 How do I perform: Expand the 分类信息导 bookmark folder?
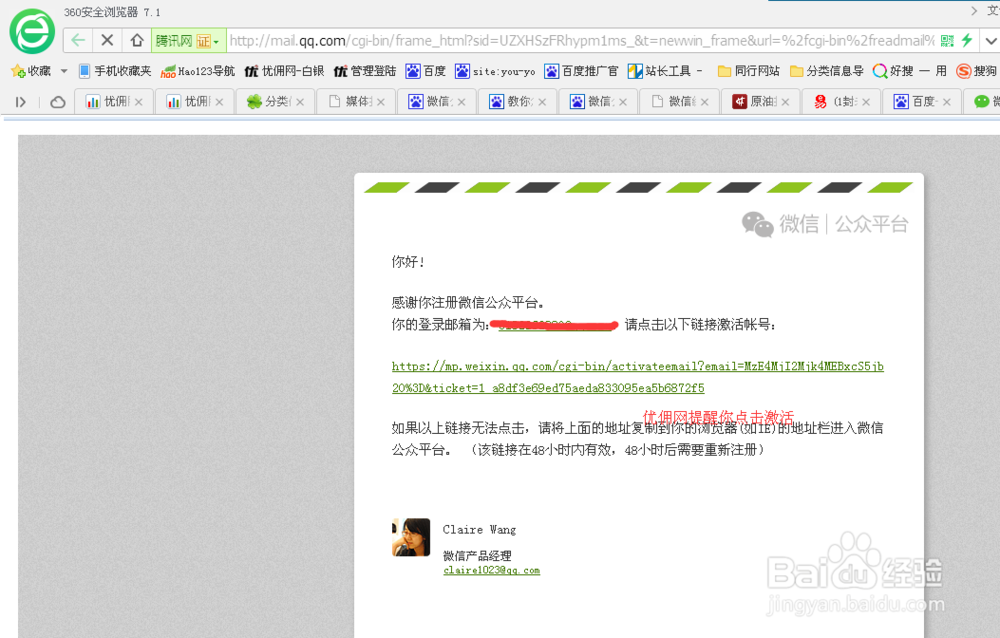tap(827, 71)
